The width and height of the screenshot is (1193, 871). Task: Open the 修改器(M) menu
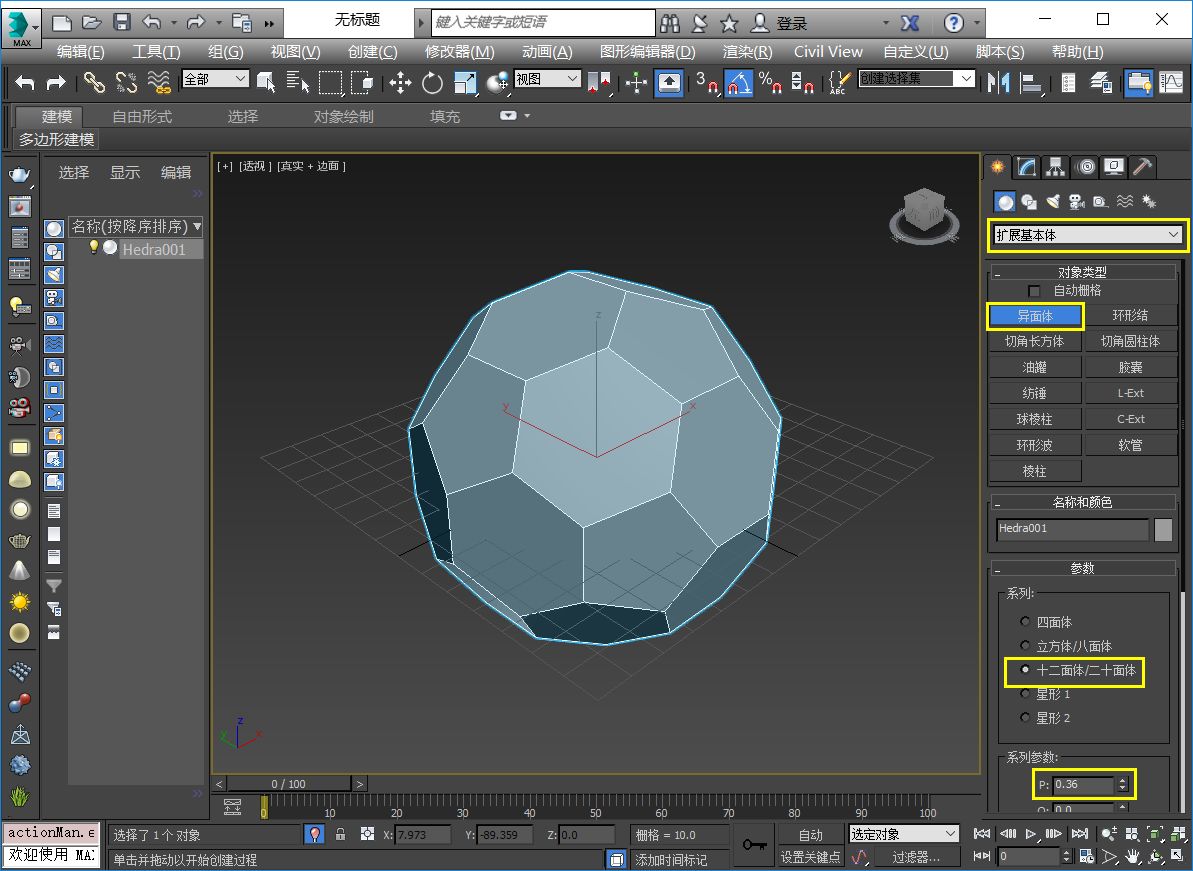coord(460,52)
